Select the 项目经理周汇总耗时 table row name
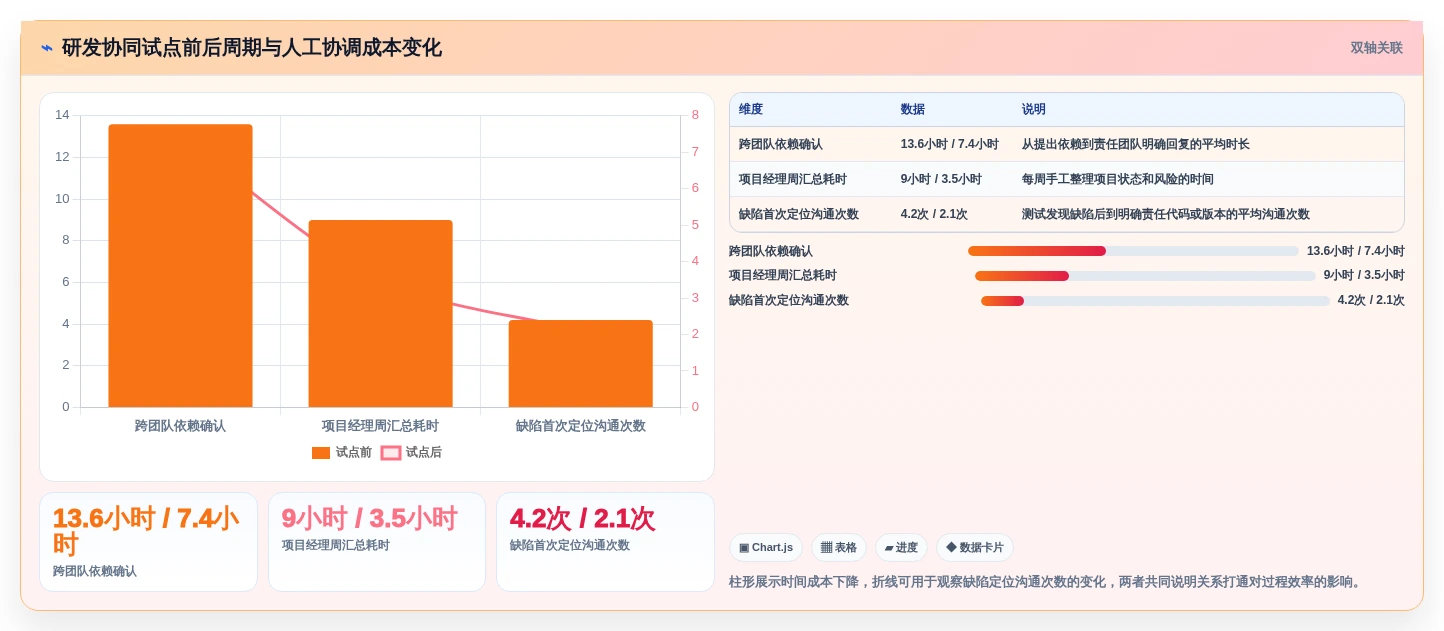 pyautogui.click(x=793, y=179)
